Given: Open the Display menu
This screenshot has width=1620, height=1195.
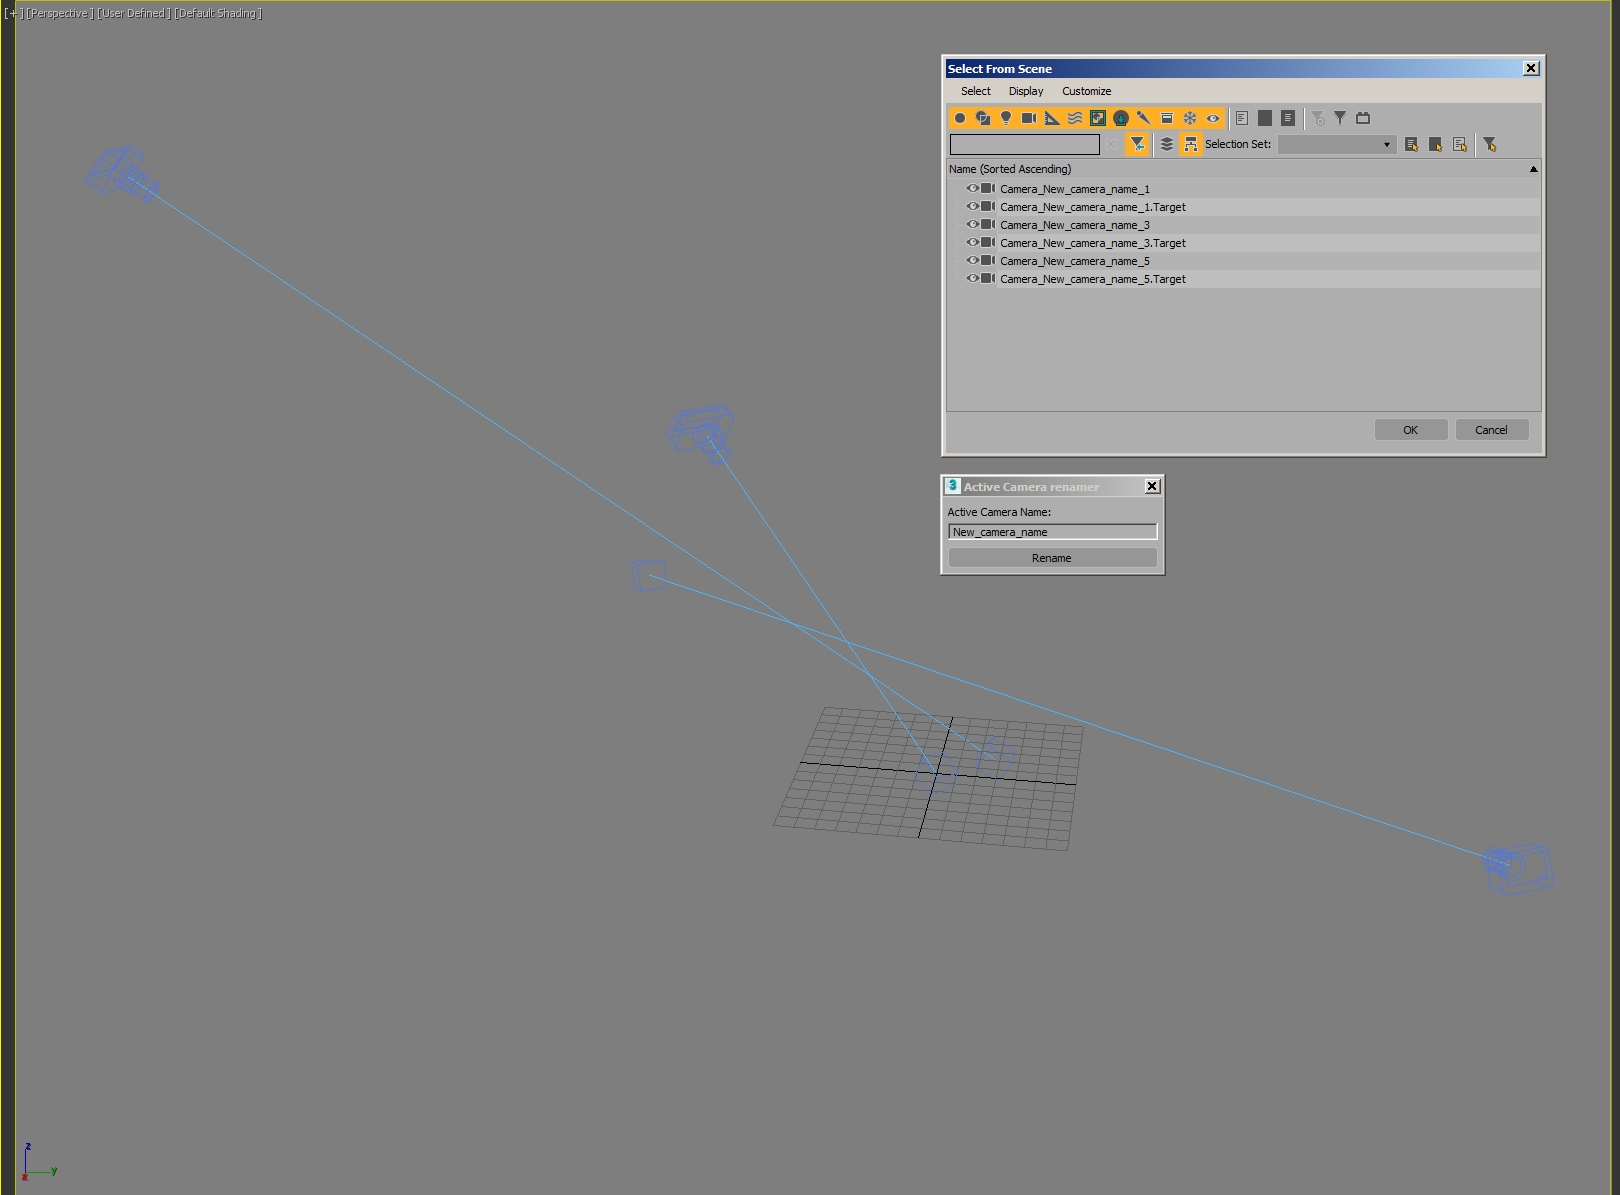Looking at the screenshot, I should (1025, 91).
